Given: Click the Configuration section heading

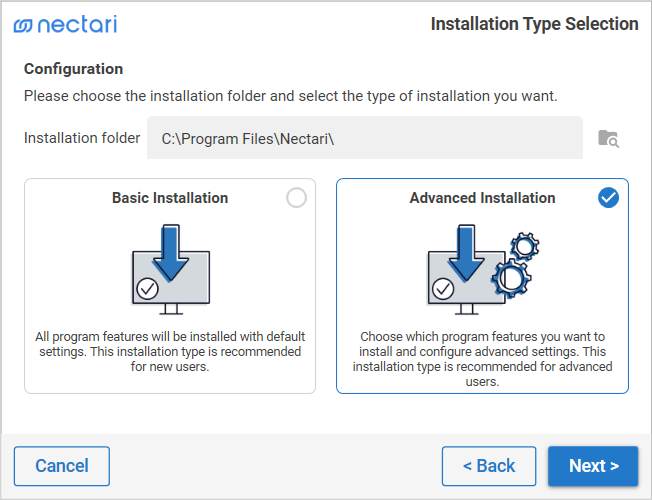Looking at the screenshot, I should (74, 69).
